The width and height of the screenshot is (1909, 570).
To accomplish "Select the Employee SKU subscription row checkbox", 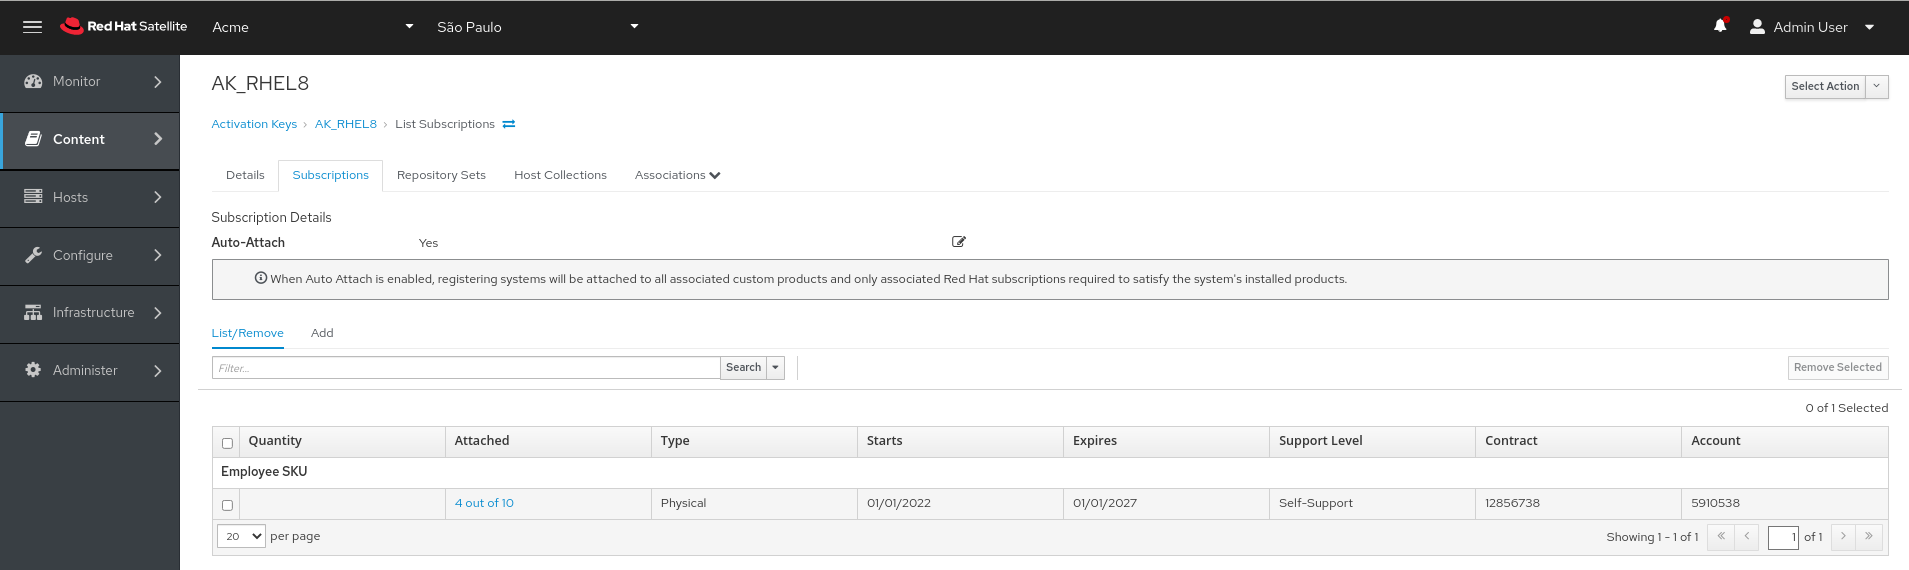I will 227,505.
